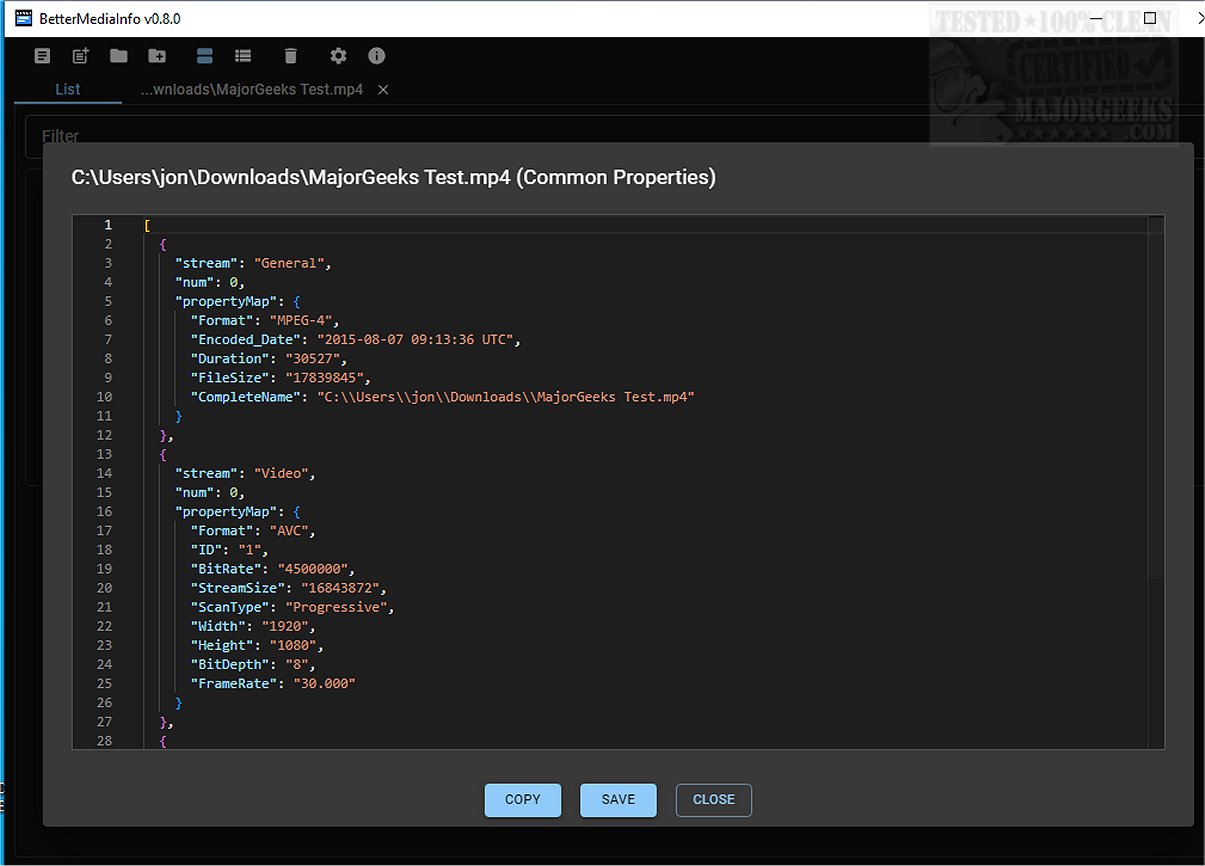The height and width of the screenshot is (866, 1205).
Task: Select the List tab
Action: [68, 89]
